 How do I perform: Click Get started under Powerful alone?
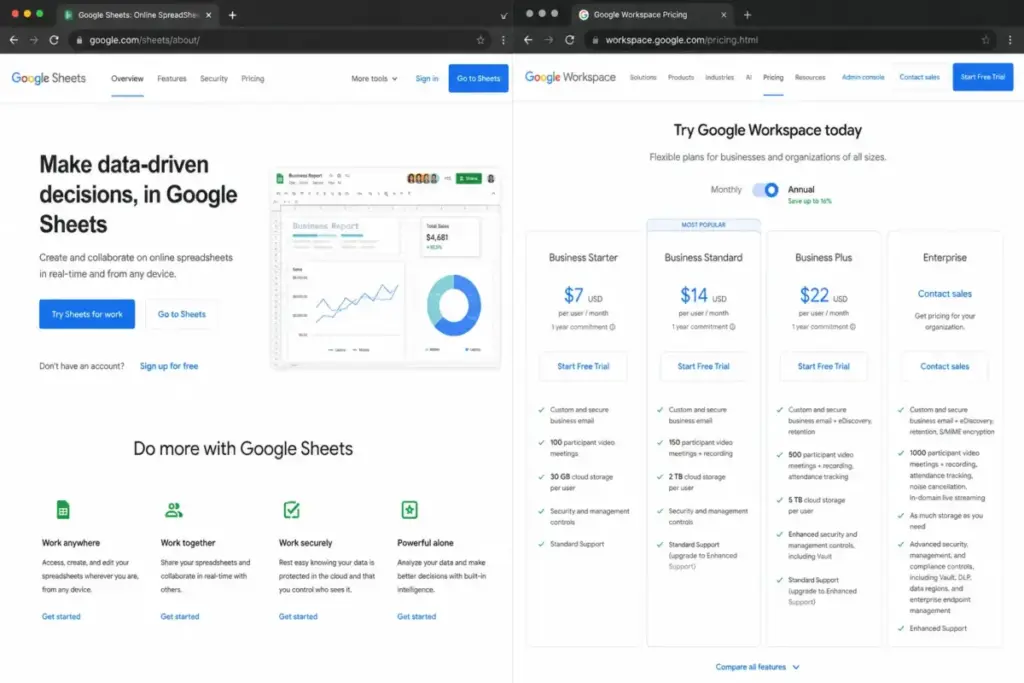coord(416,616)
